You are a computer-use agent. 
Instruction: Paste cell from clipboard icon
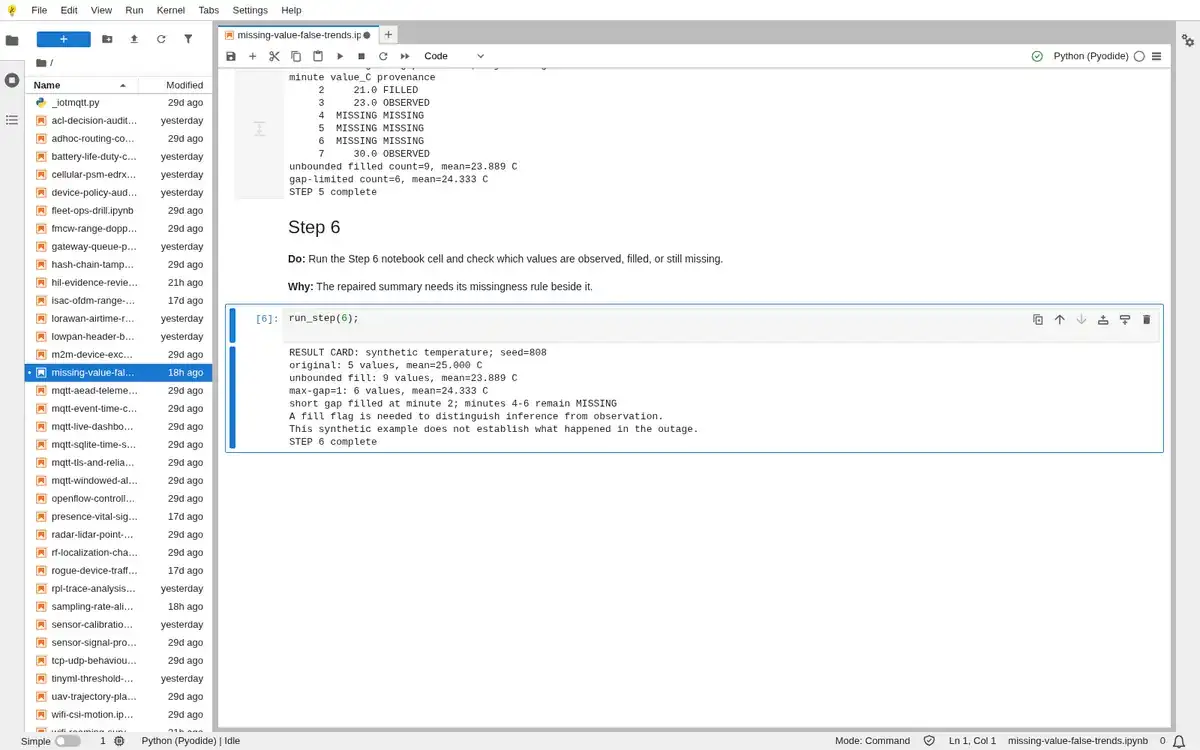coord(318,57)
